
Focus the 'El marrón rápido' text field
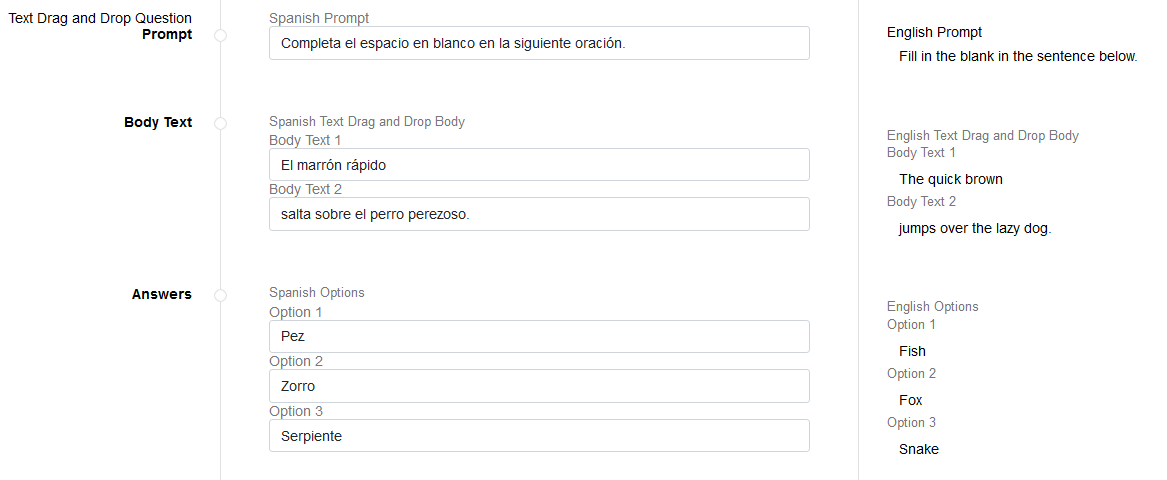click(539, 165)
